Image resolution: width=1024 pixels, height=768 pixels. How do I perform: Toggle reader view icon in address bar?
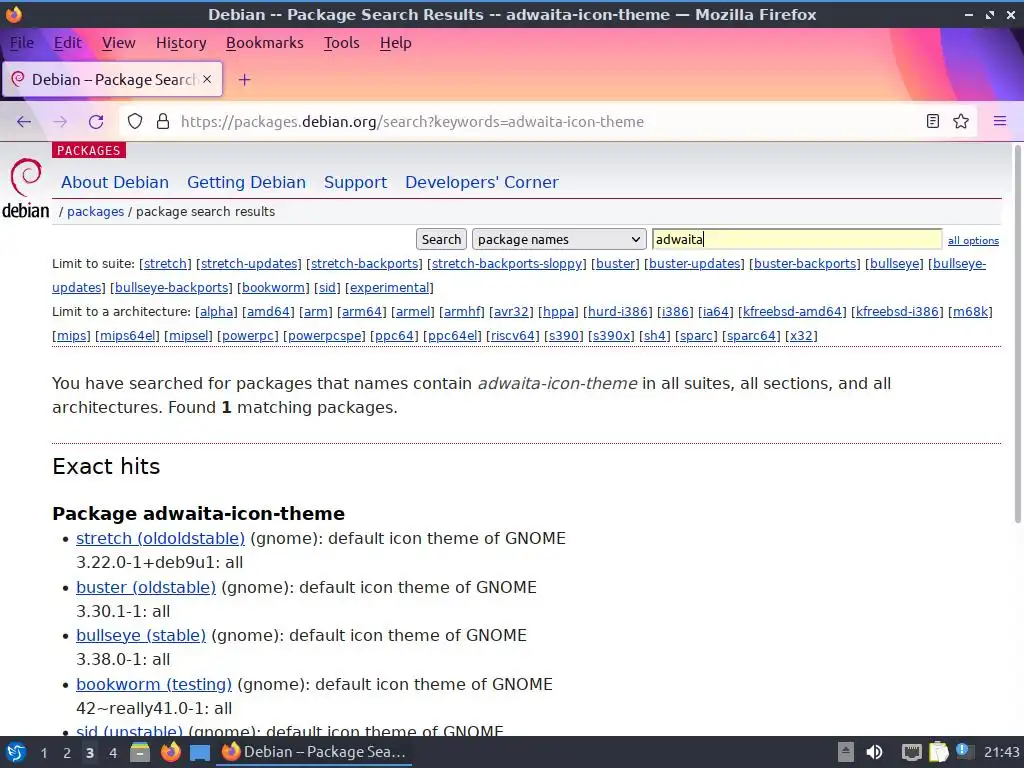coord(933,121)
